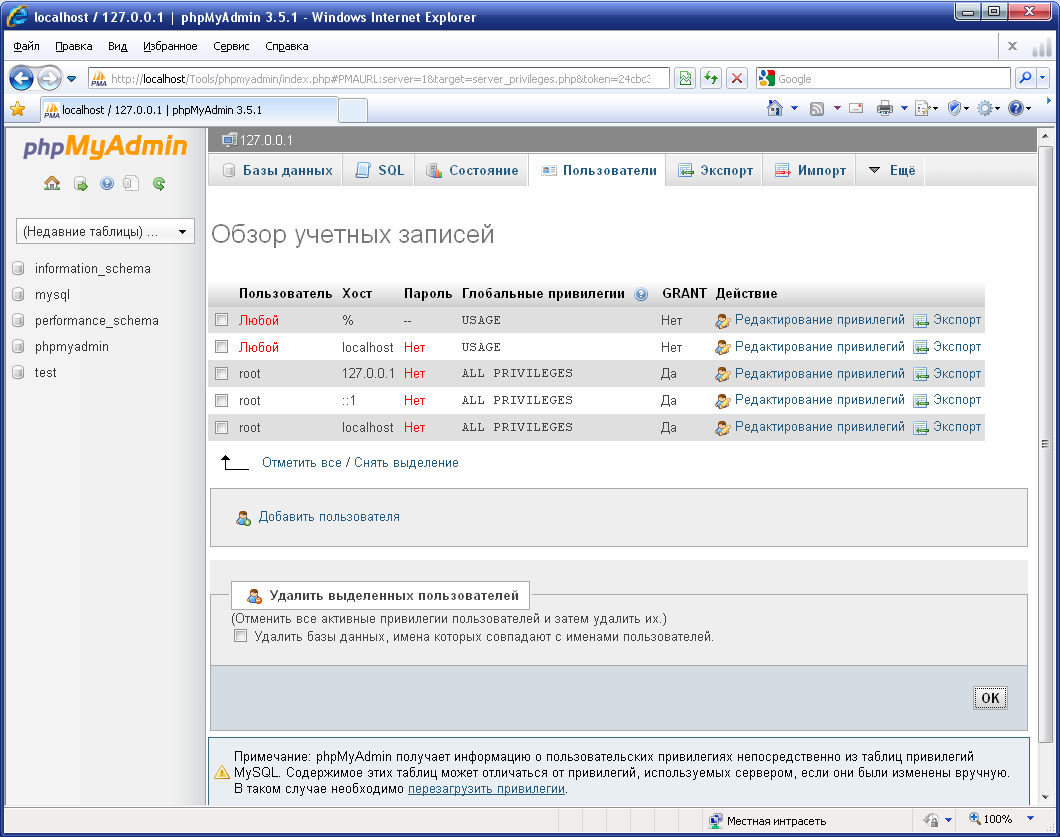The width and height of the screenshot is (1060, 837).
Task: Expand the Home button dropdown arrow
Action: (x=794, y=108)
